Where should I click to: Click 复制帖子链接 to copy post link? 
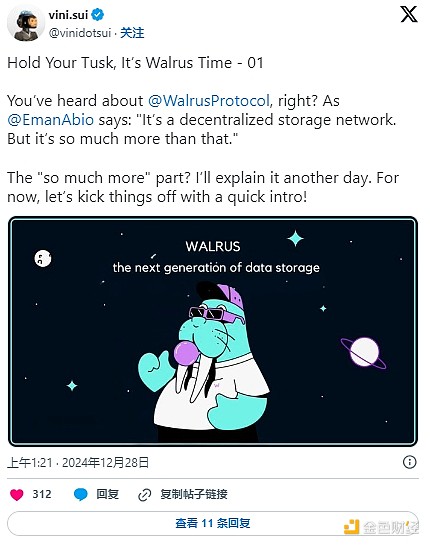pos(194,494)
